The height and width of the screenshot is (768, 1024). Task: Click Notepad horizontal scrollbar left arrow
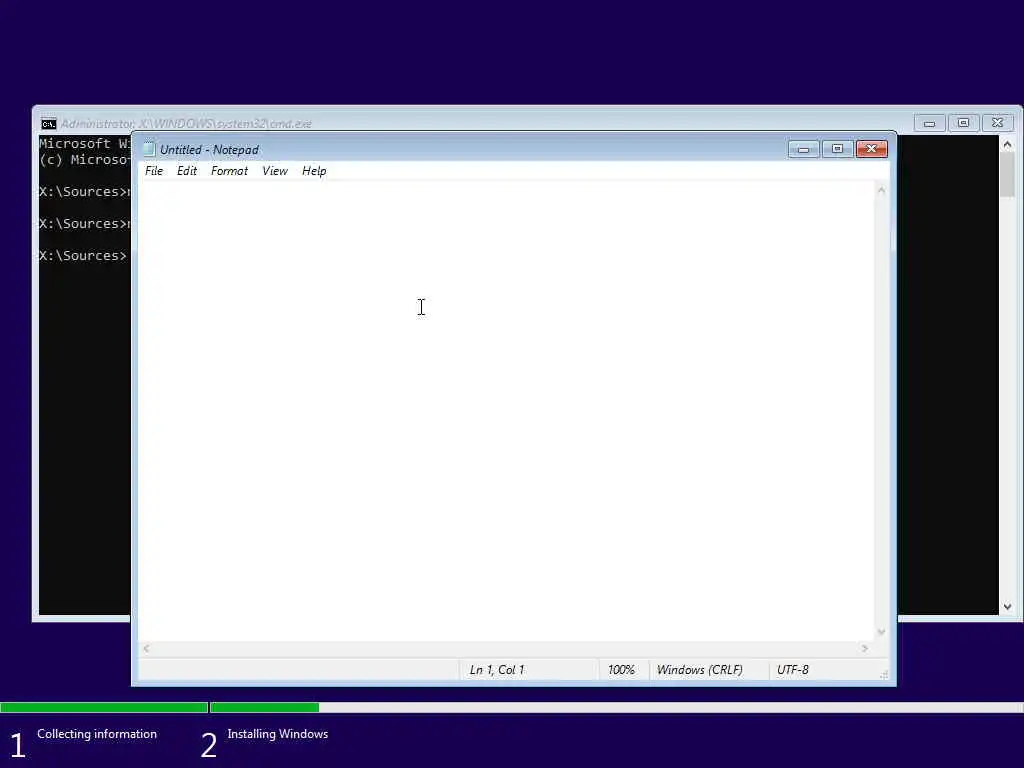[x=146, y=648]
